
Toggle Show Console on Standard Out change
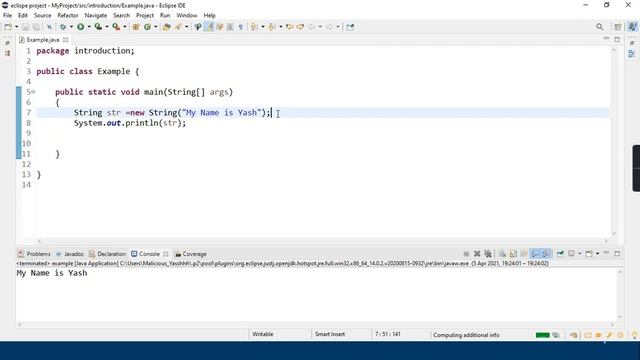(535, 254)
